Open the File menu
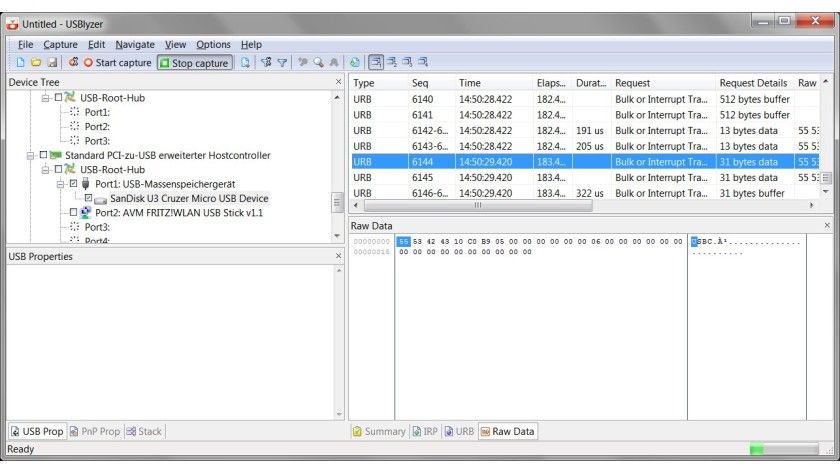Image resolution: width=840 pixels, height=473 pixels. coord(25,44)
